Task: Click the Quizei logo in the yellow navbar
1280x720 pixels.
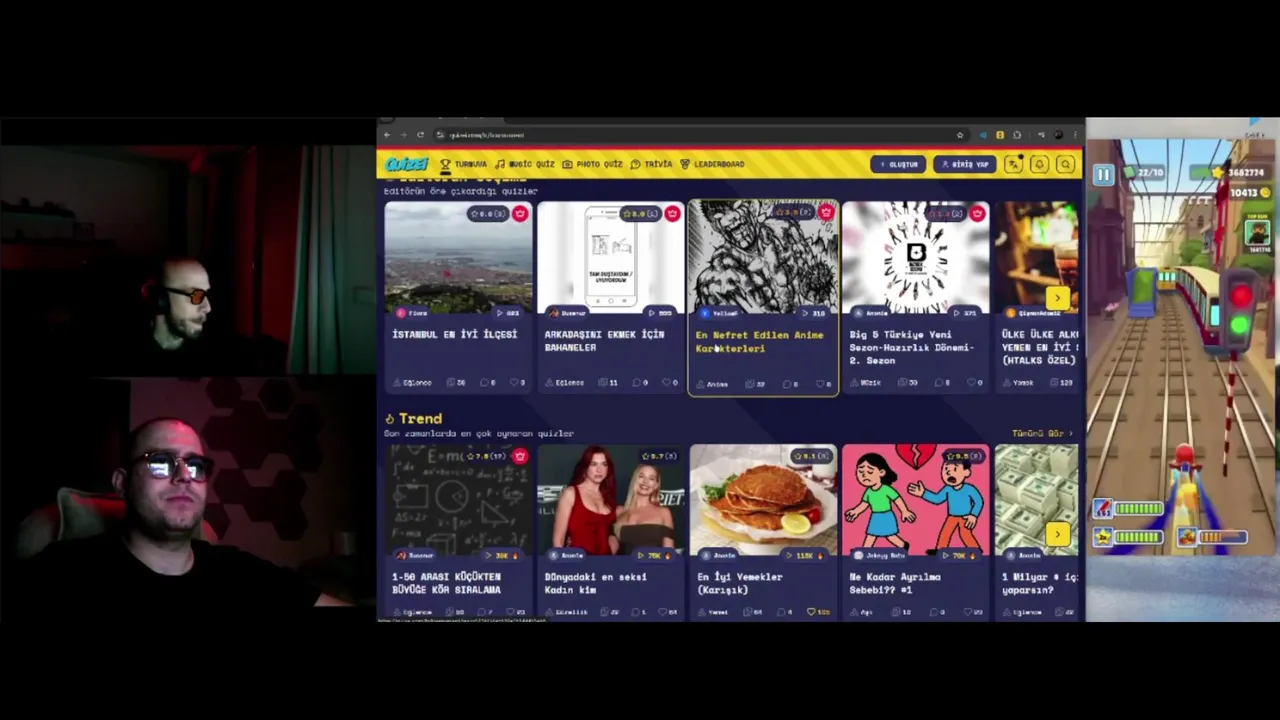Action: (406, 164)
